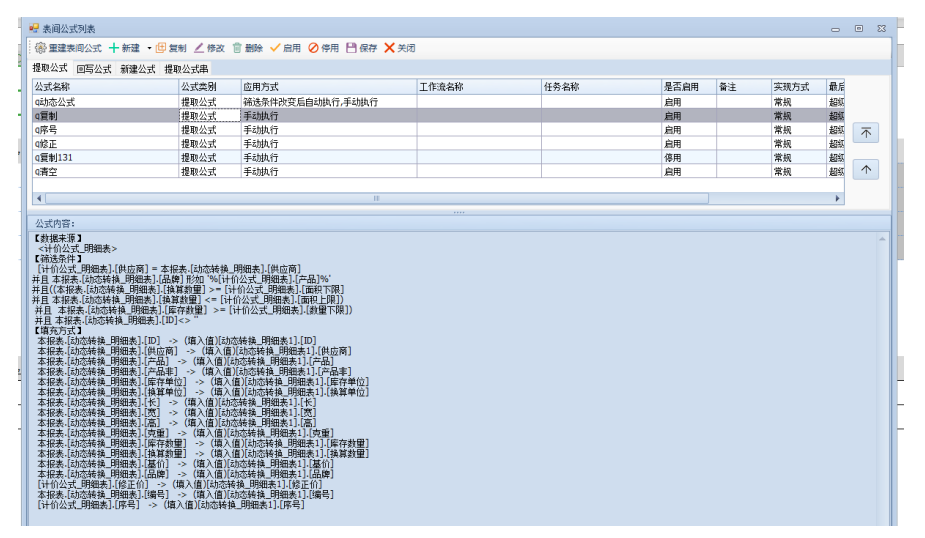Click the green plus 新建 icon
Image resolution: width=925 pixels, height=538 pixels.
click(114, 48)
